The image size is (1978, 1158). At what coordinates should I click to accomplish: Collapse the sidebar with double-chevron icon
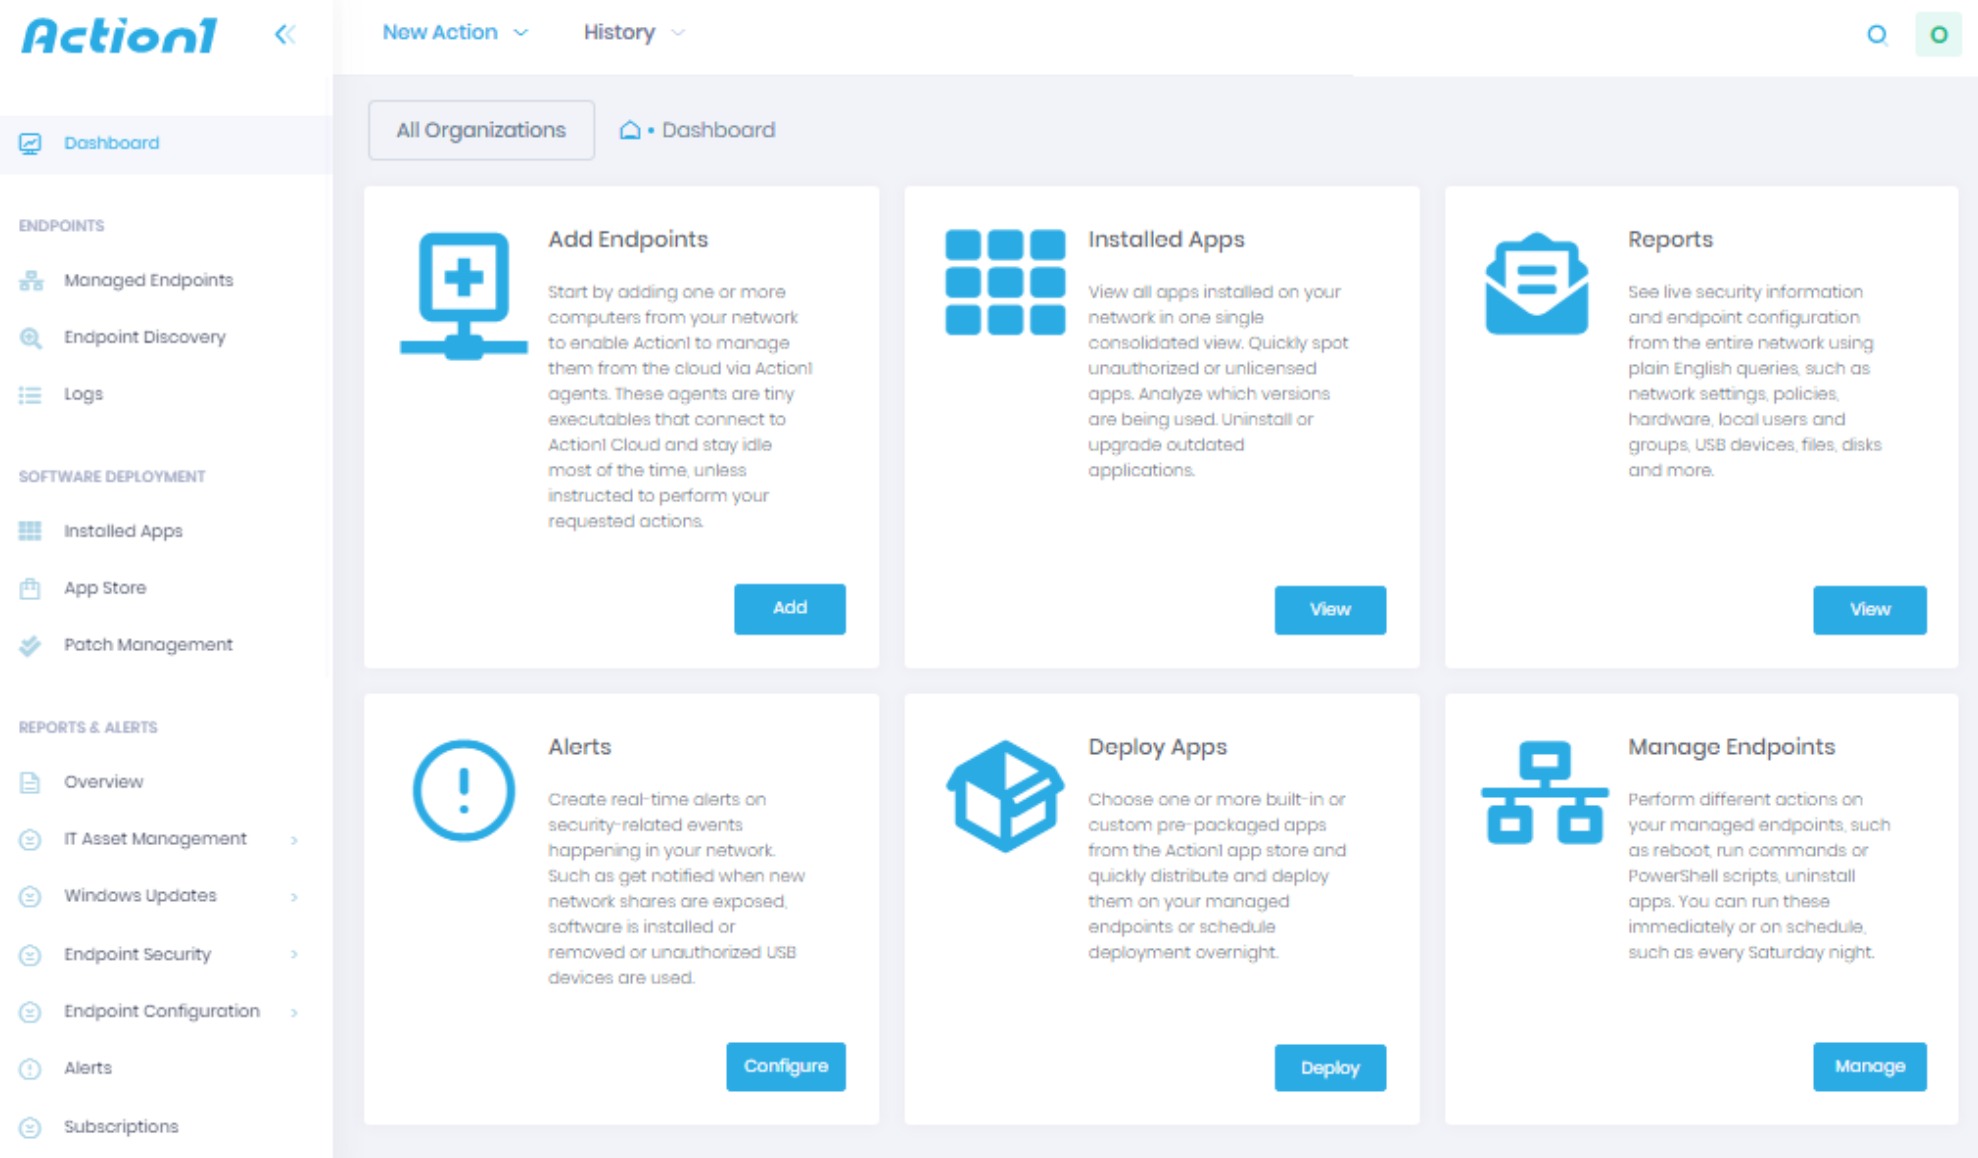pos(285,34)
